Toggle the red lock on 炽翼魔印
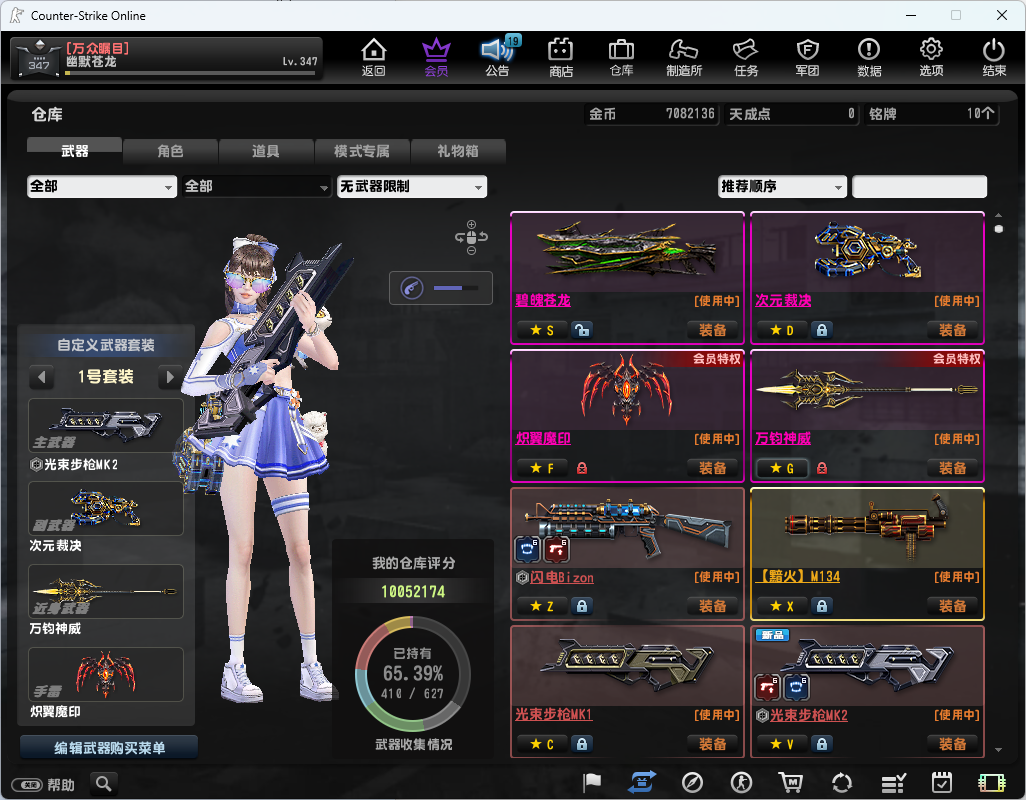Screen dimensions: 1026x800 click(x=582, y=468)
